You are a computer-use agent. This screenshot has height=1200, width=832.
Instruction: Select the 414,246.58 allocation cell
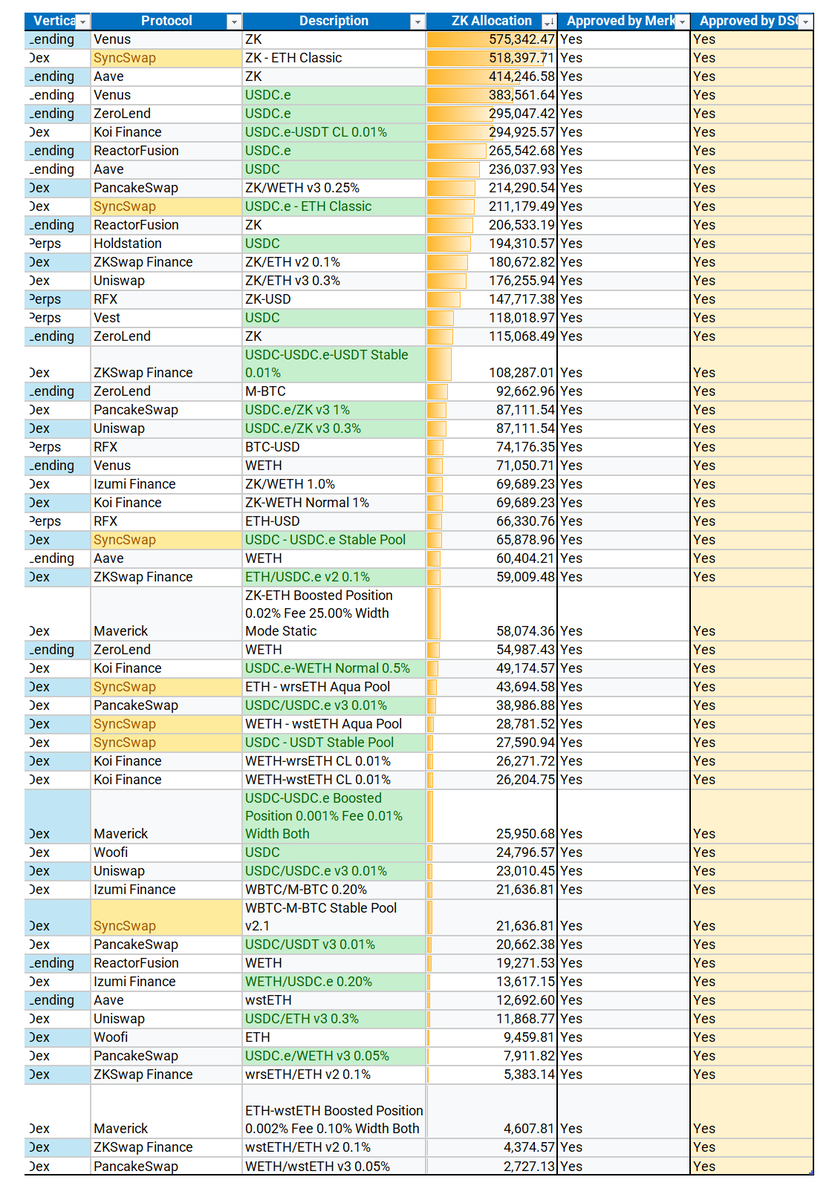[x=492, y=76]
